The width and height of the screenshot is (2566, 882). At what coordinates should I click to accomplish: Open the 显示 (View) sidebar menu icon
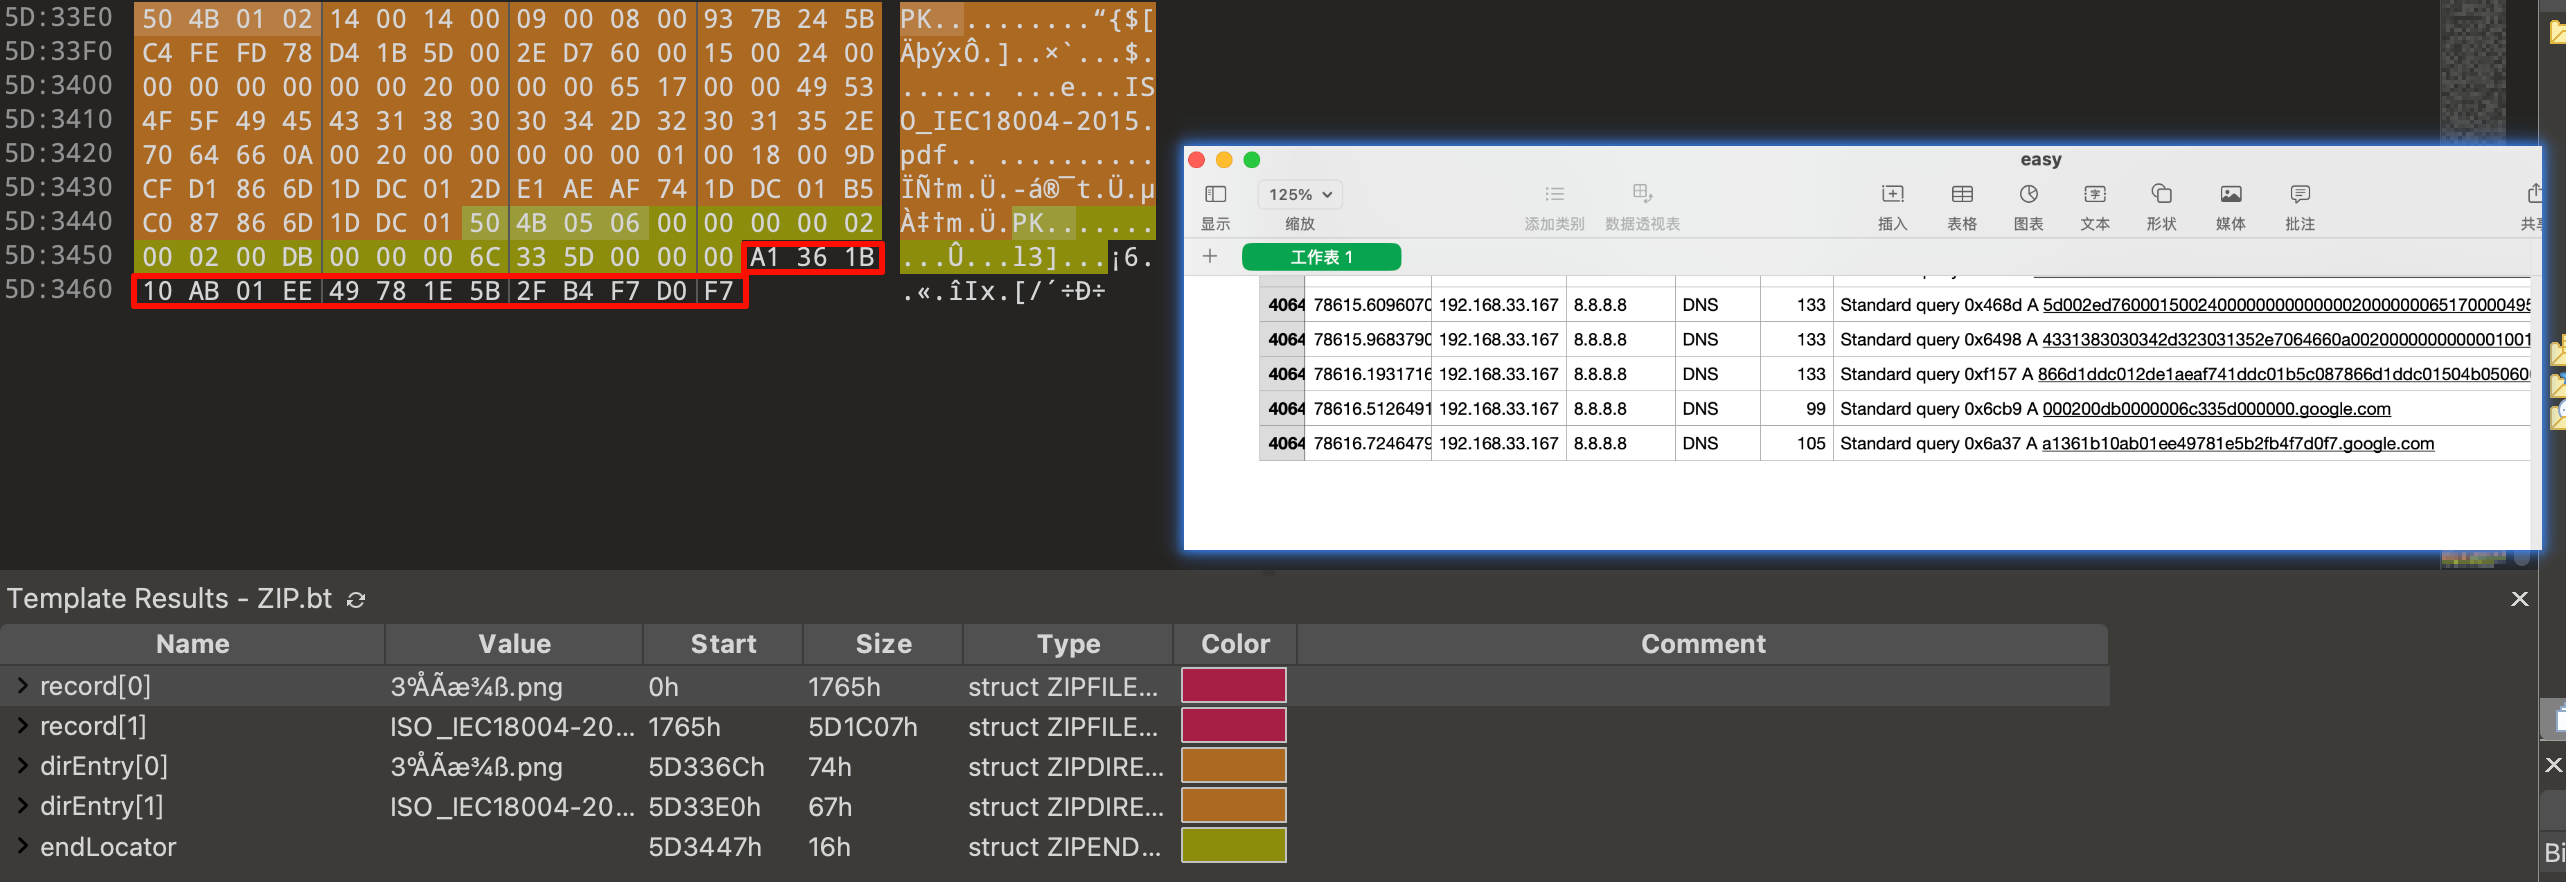(x=1215, y=195)
